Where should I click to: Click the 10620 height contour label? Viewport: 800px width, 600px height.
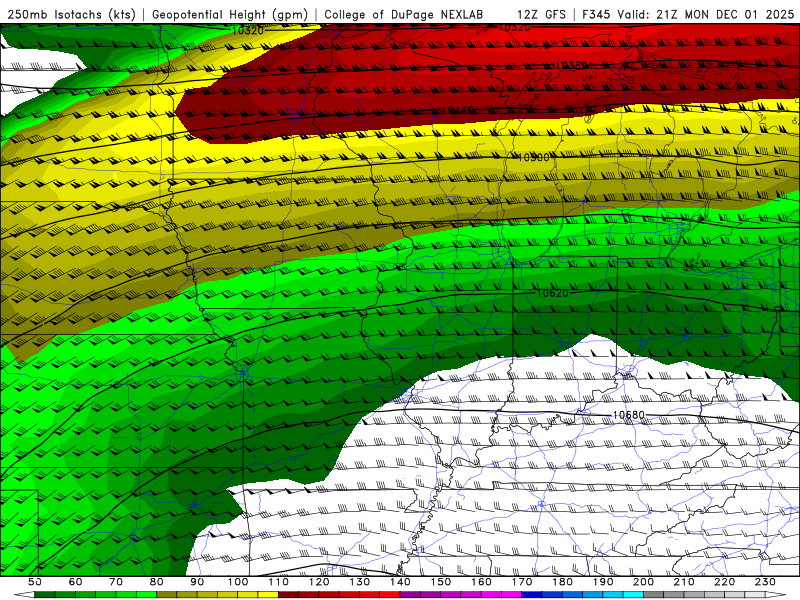tap(553, 293)
